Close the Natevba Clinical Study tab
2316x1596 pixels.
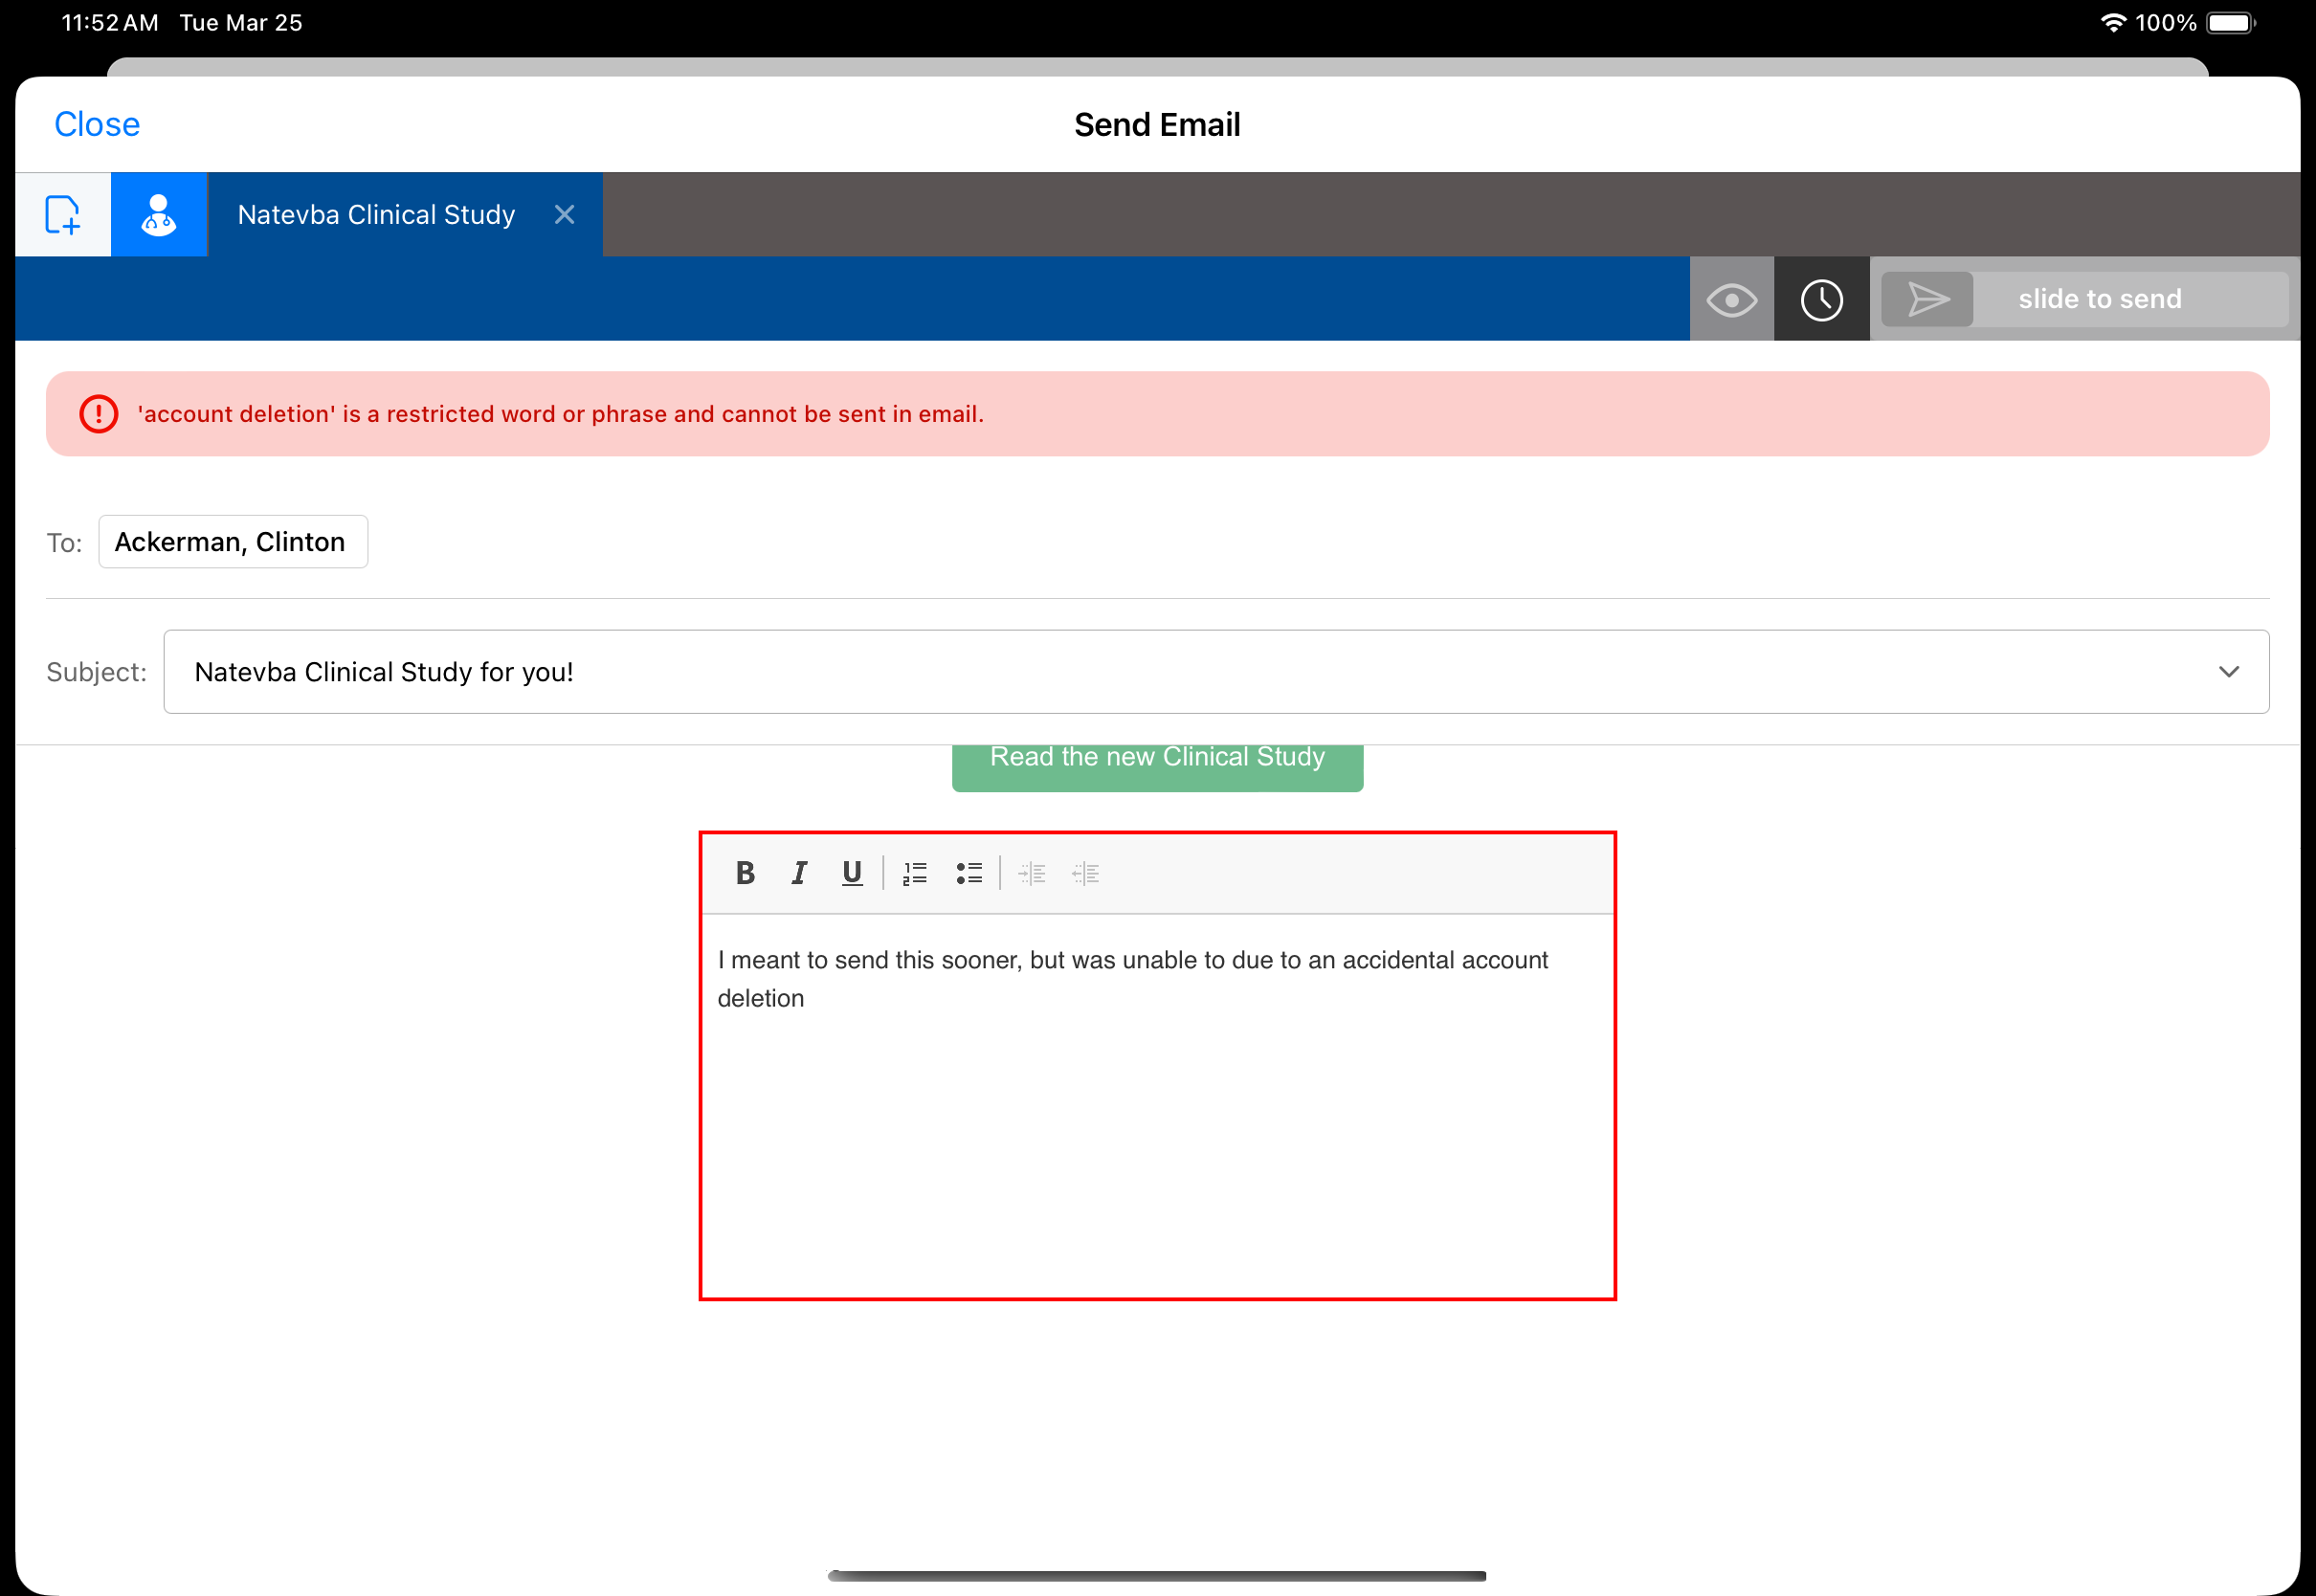coord(564,215)
